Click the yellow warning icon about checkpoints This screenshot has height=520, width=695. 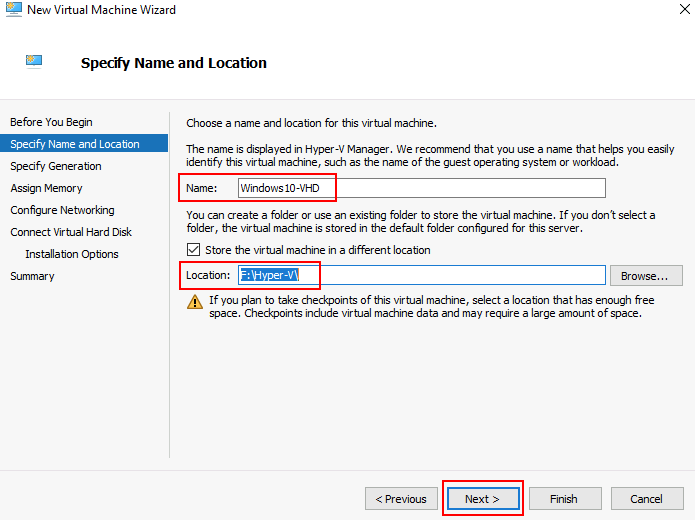(195, 301)
